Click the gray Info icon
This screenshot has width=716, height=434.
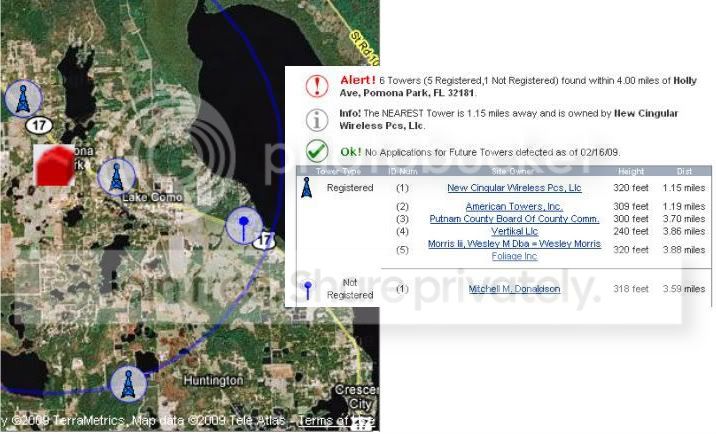point(316,119)
